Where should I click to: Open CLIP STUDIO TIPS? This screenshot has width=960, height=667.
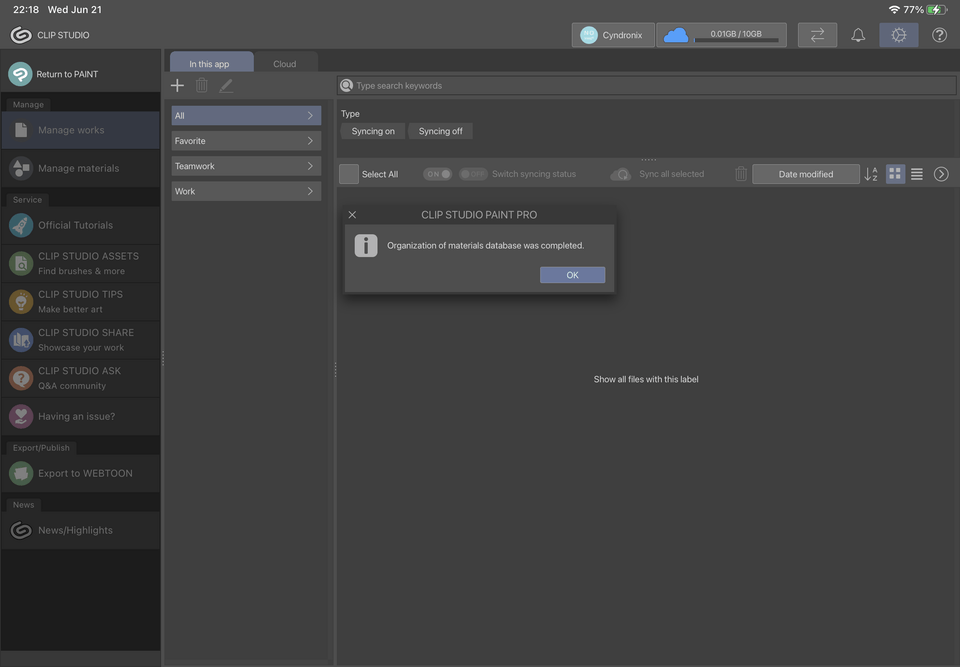coord(81,302)
